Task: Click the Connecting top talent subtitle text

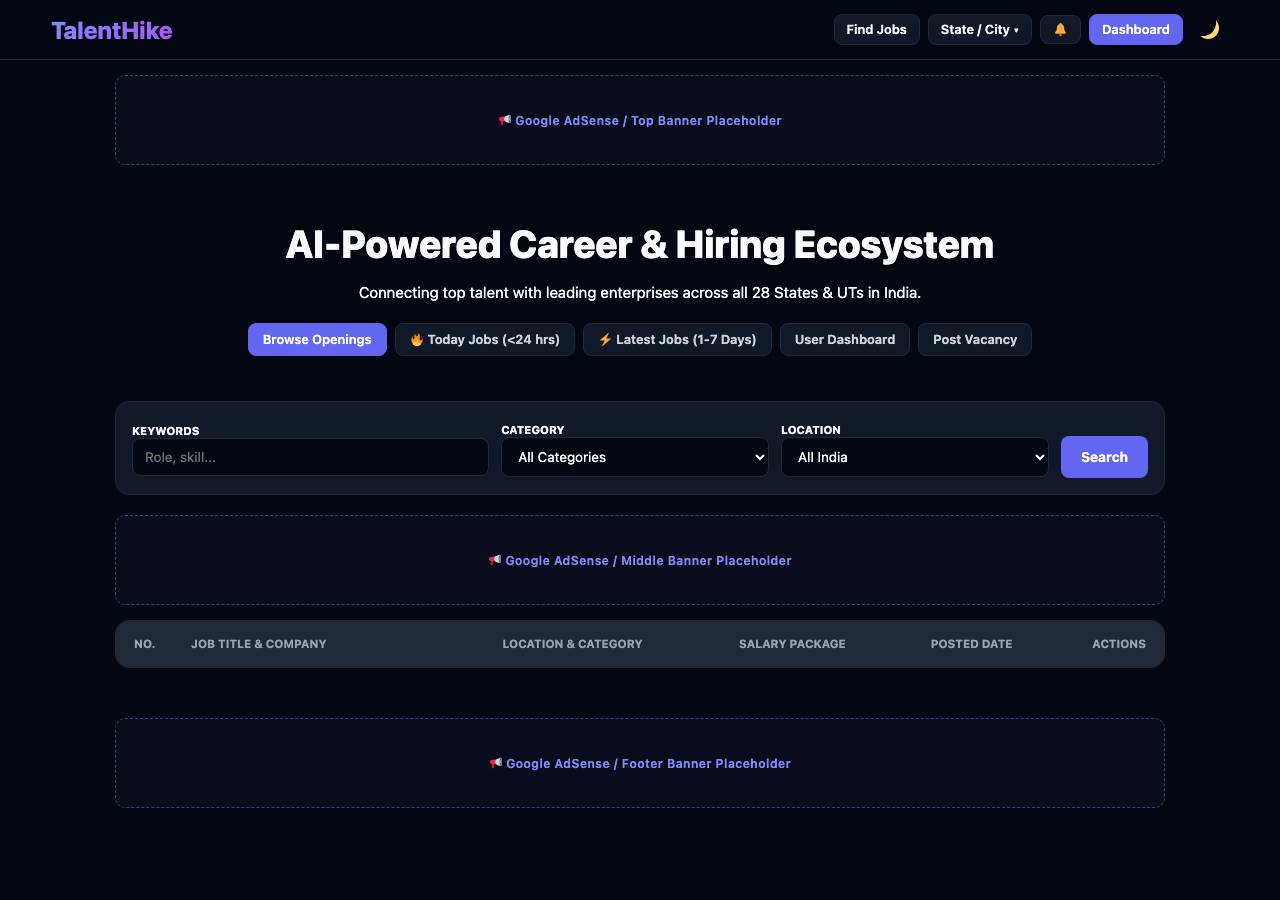Action: pyautogui.click(x=640, y=293)
